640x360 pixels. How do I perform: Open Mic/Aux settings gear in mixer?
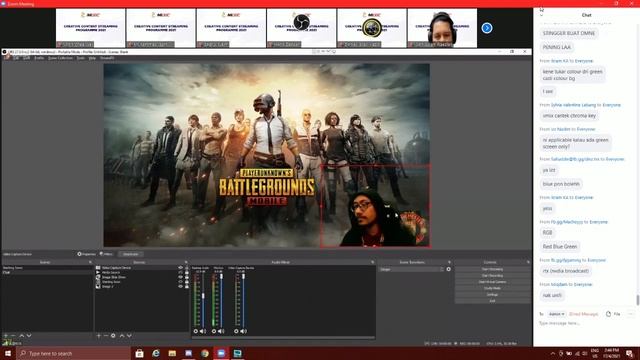[x=214, y=331]
